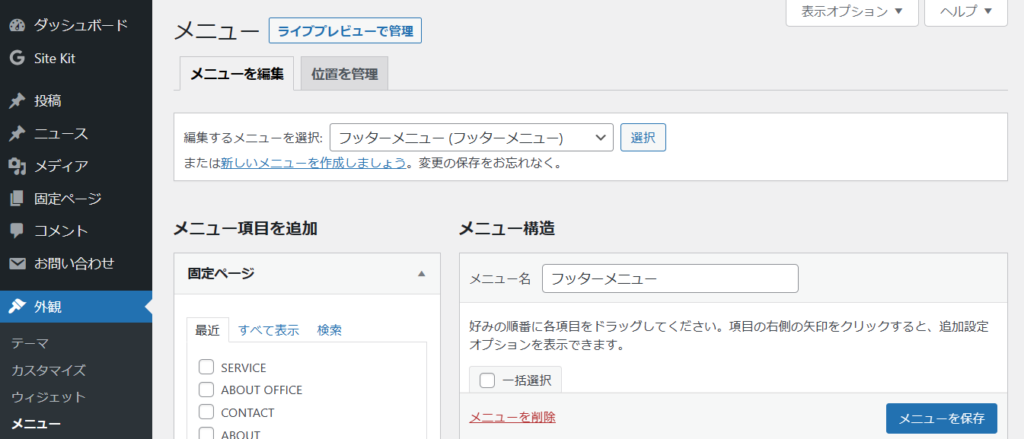
Task: Click the pushpin icon beside 投稿
Action: pyautogui.click(x=17, y=101)
